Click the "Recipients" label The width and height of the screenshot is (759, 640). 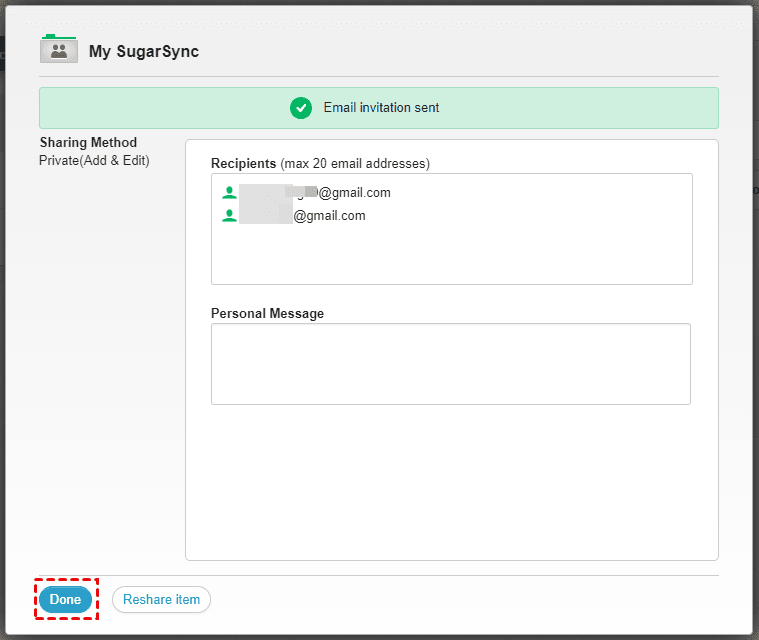243,164
